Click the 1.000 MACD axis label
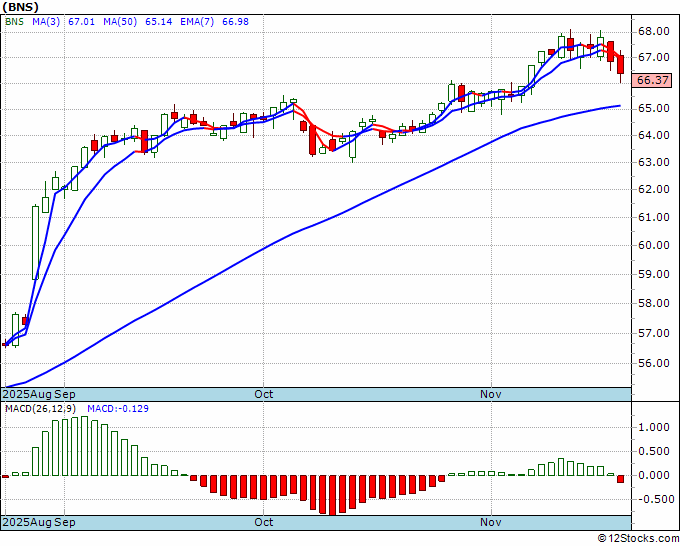The image size is (680, 546). (x=654, y=428)
